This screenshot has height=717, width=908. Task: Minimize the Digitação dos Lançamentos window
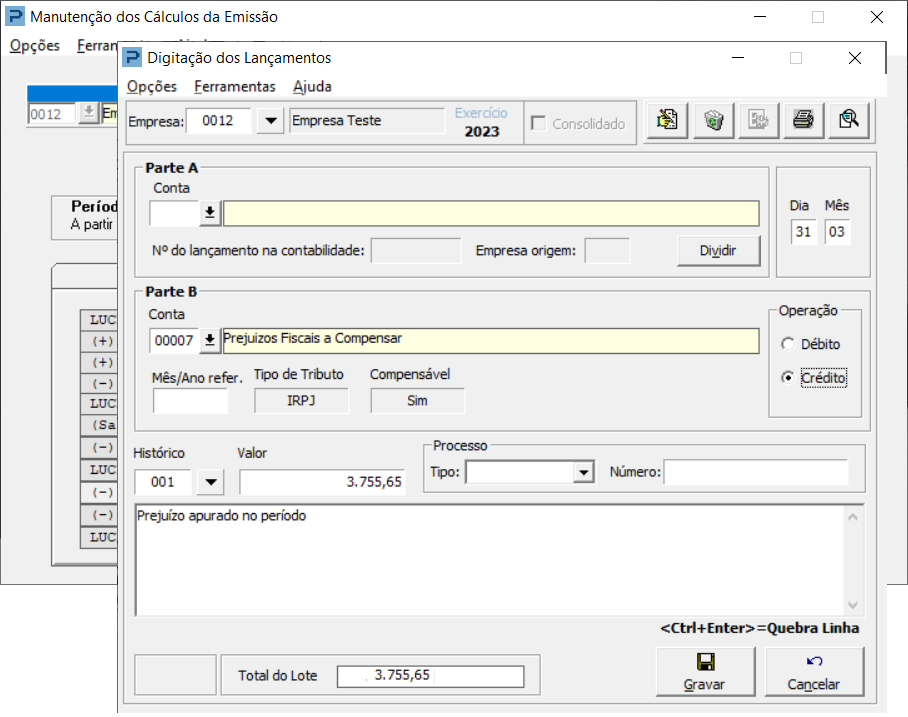738,58
